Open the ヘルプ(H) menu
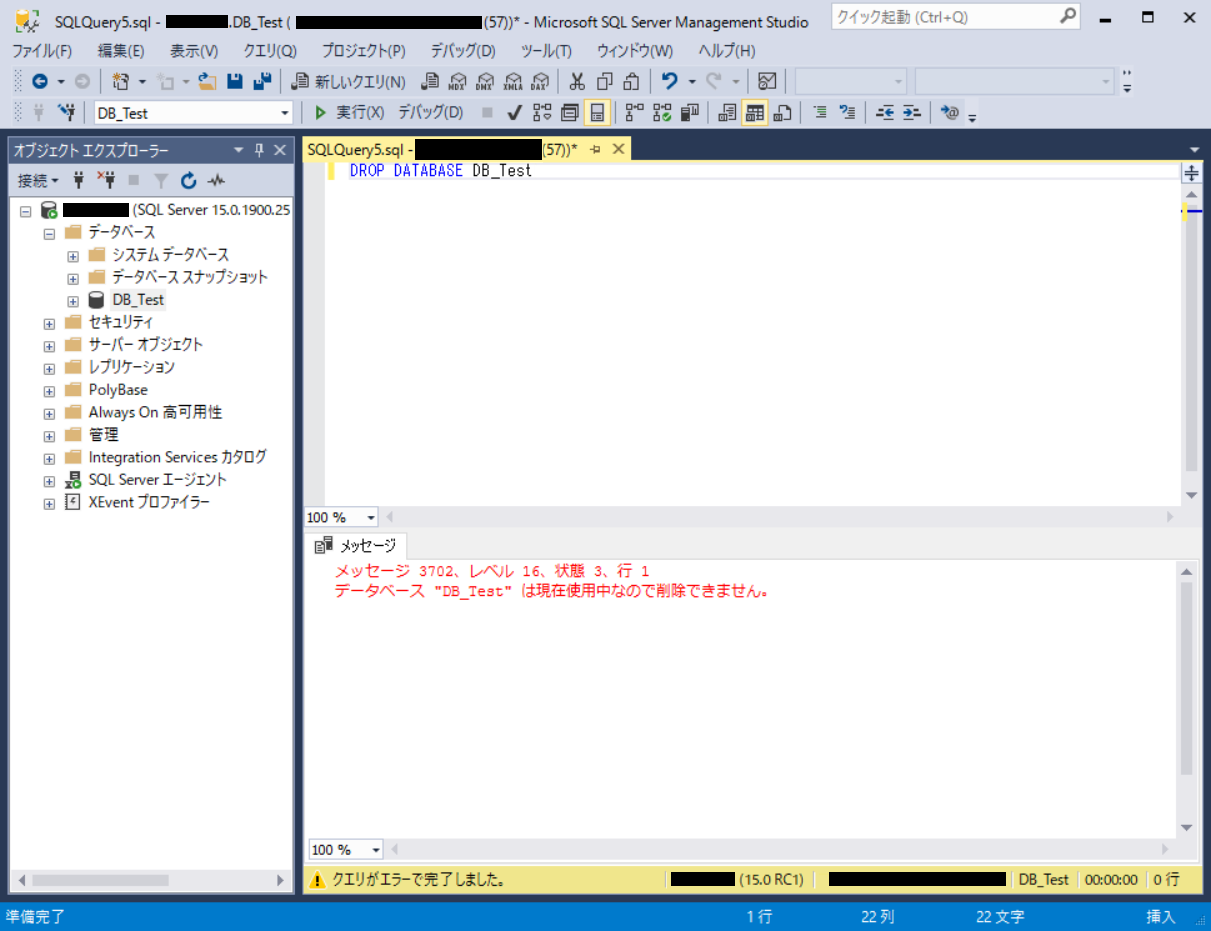Screen dimensions: 1211x931 click(727, 51)
